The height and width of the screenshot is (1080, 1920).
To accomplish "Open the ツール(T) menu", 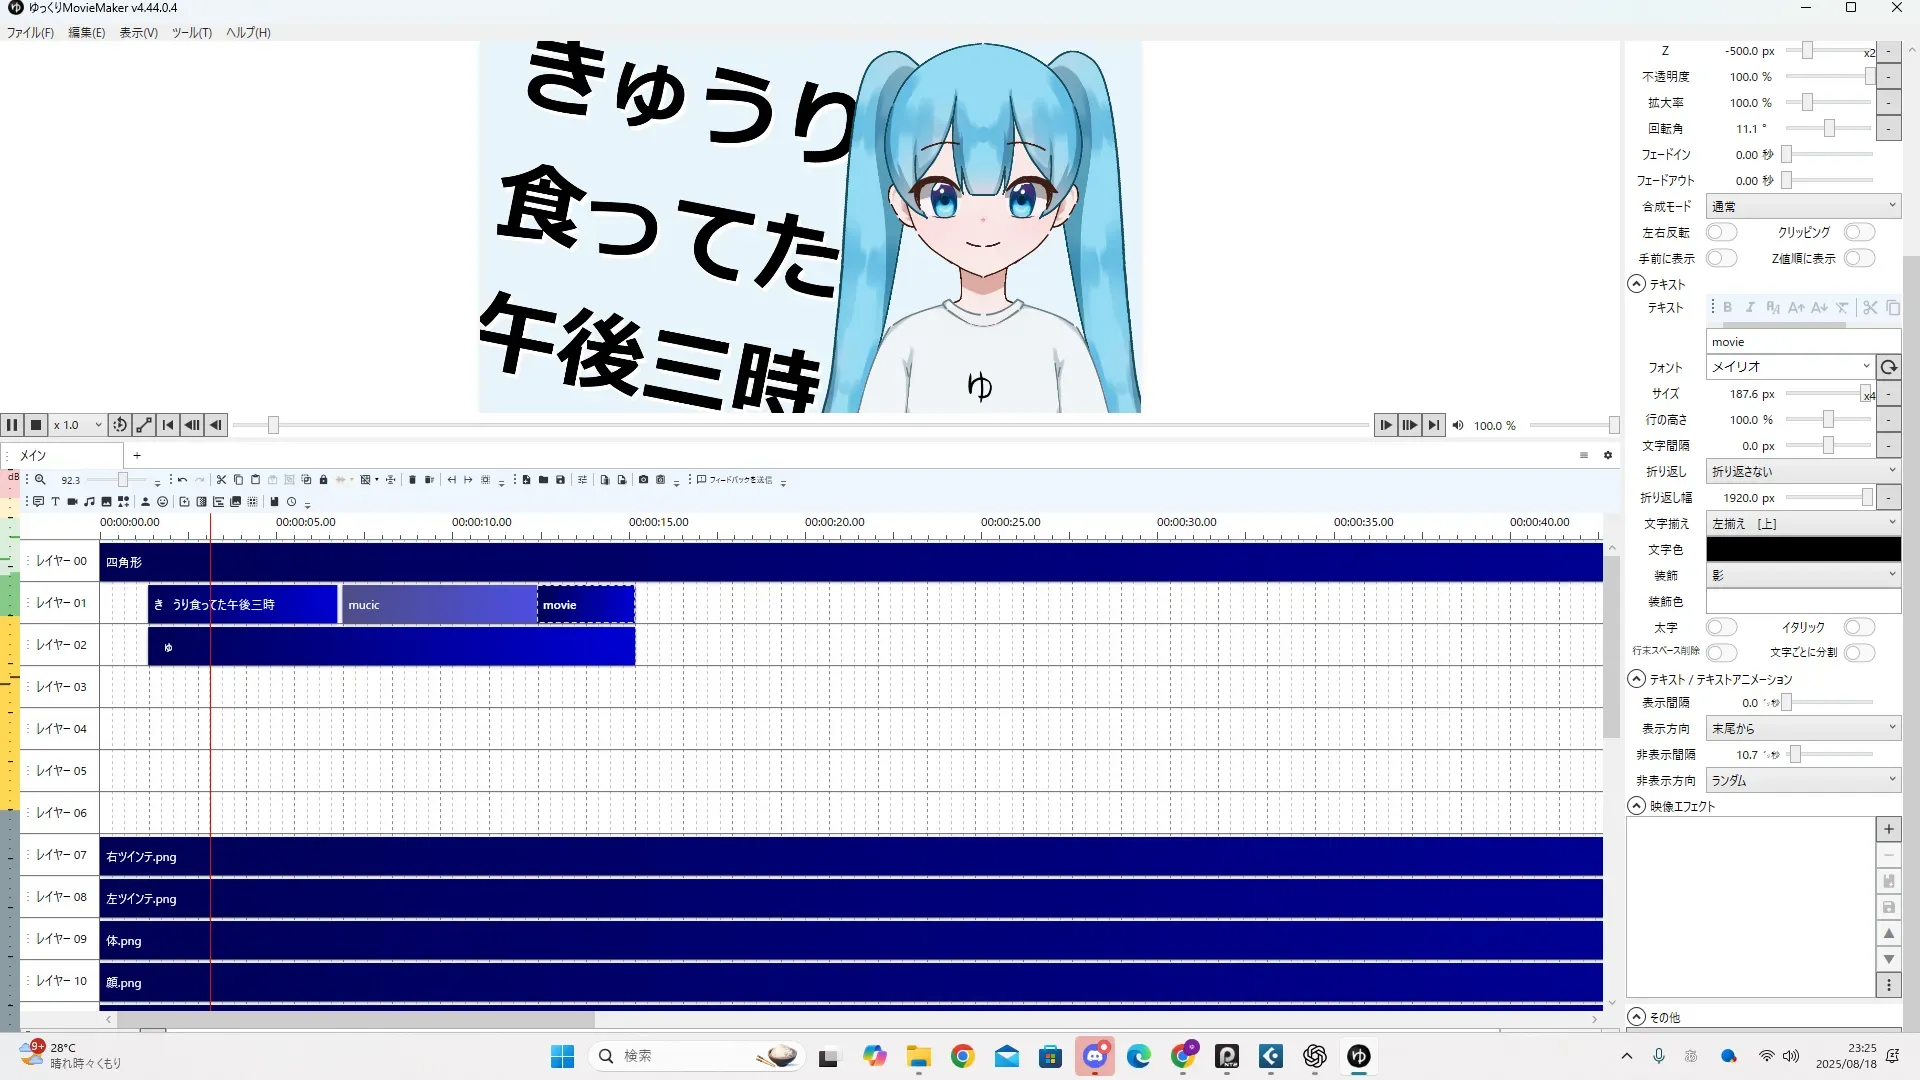I will [x=191, y=32].
